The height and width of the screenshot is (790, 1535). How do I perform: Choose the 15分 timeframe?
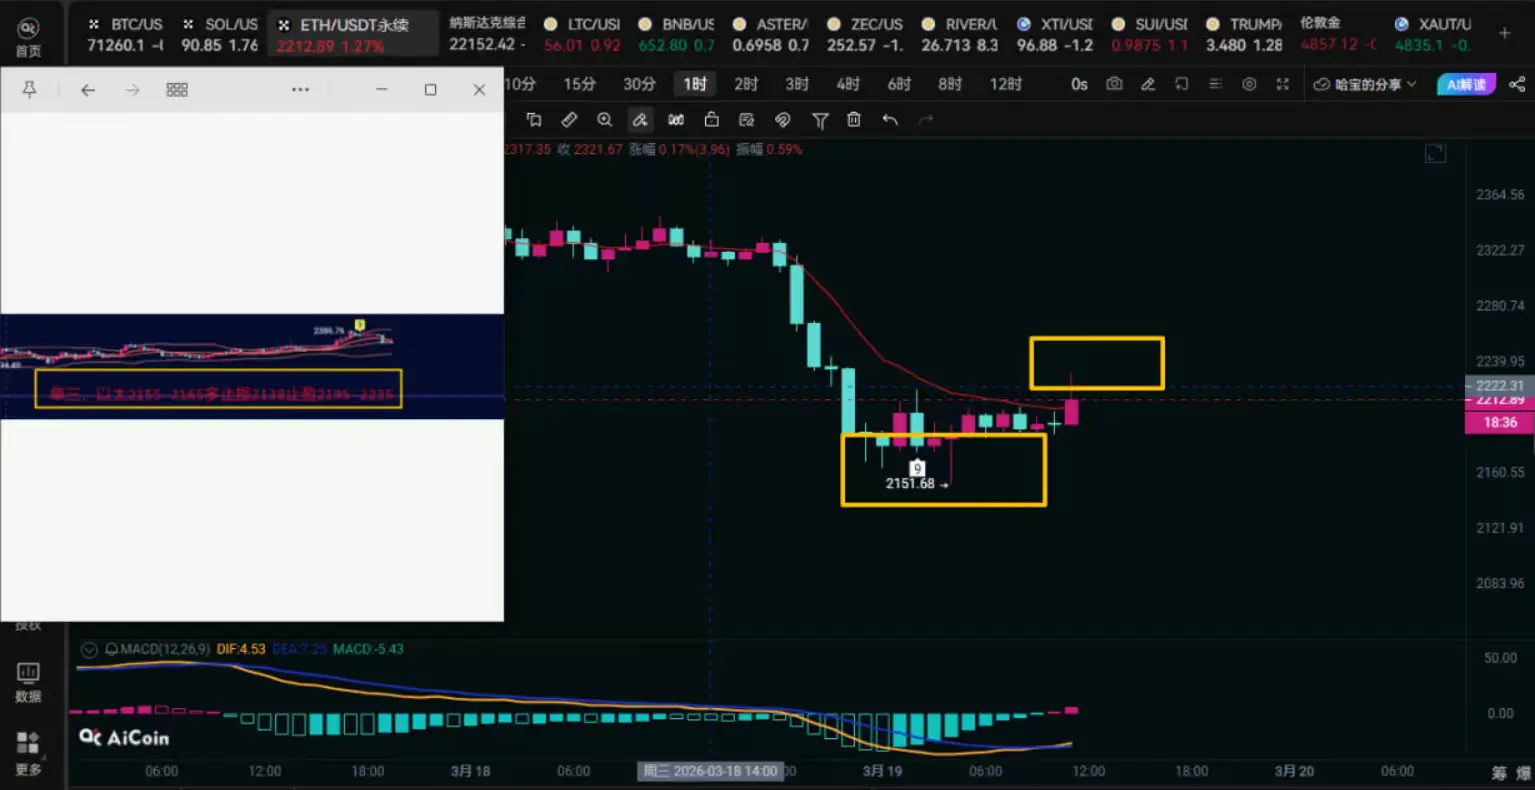tap(579, 84)
